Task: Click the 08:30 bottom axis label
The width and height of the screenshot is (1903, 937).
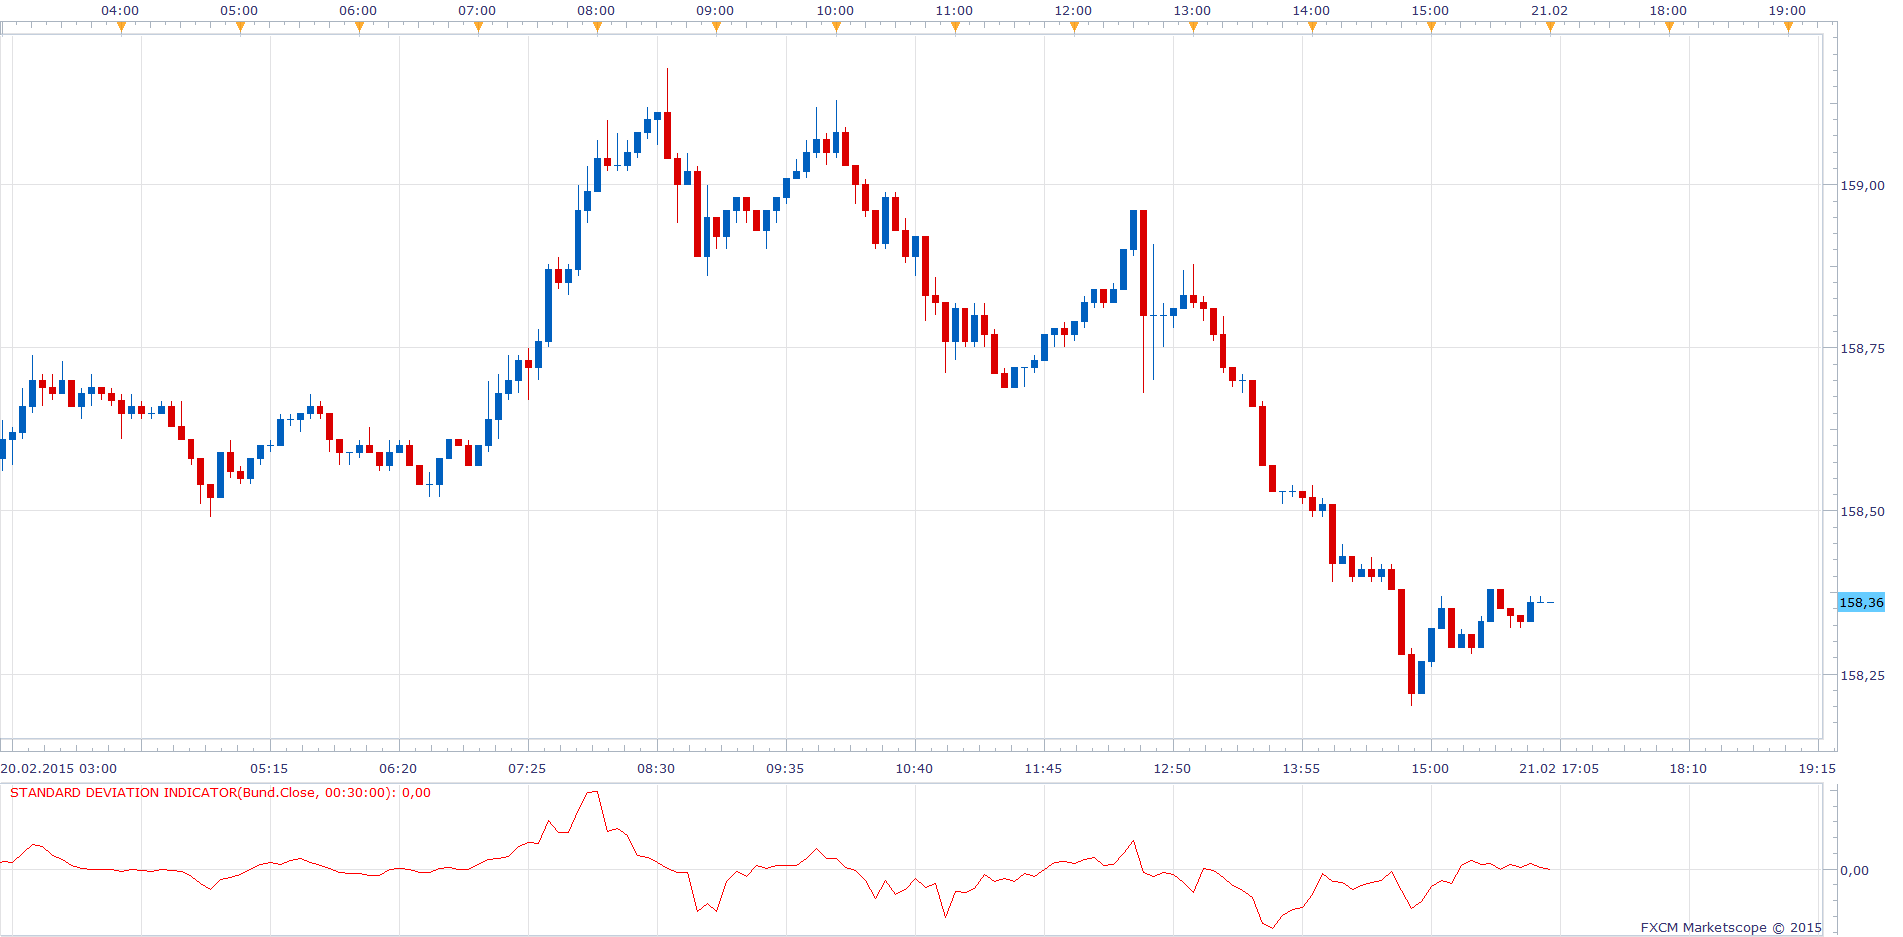Action: [x=656, y=769]
